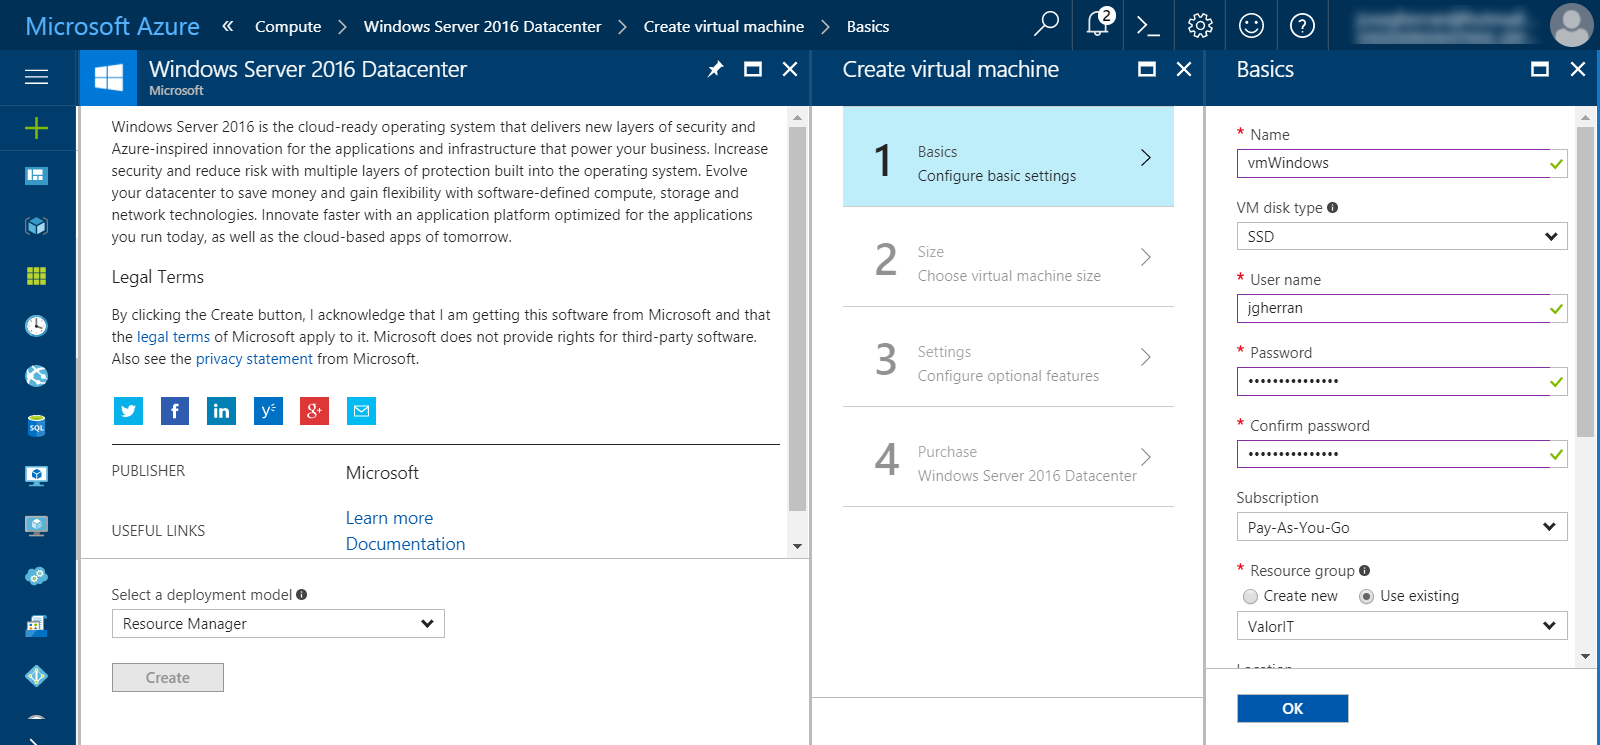This screenshot has width=1600, height=745.
Task: Pin the Windows Server 2016 Datacenter blade
Action: pos(715,69)
